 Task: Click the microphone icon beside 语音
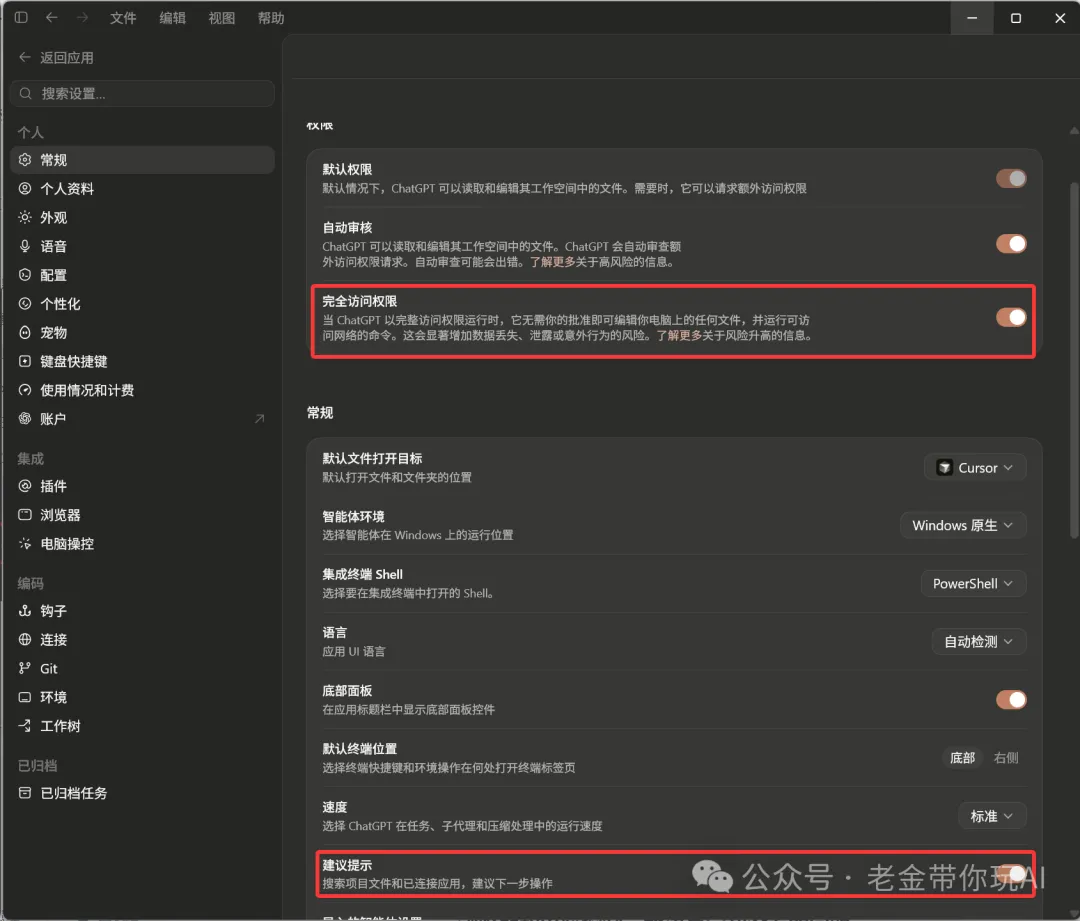tap(25, 246)
